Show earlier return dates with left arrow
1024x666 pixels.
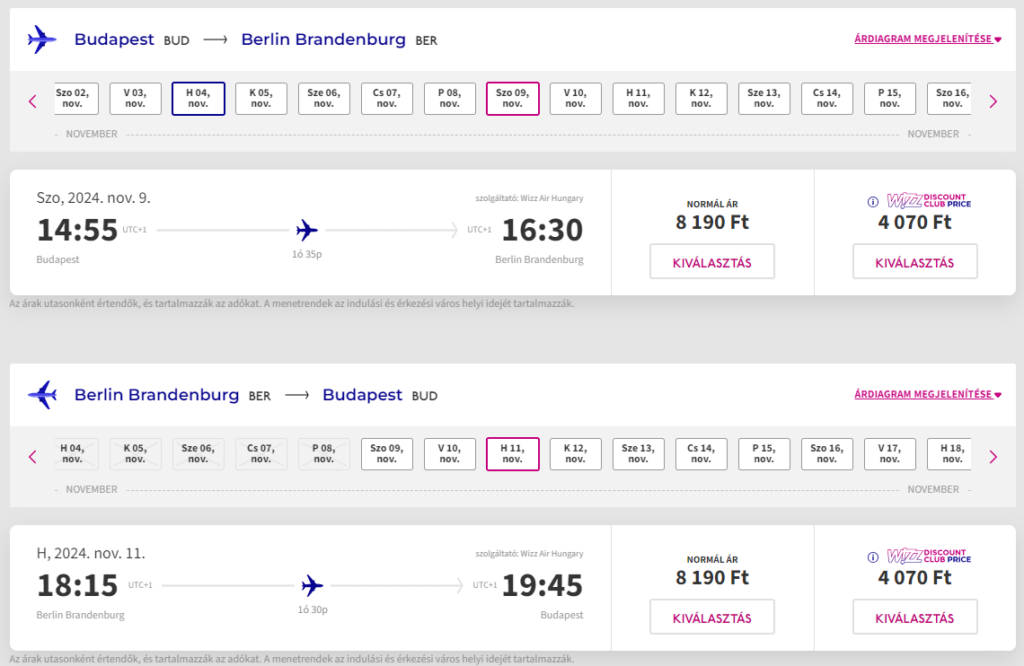pos(33,456)
